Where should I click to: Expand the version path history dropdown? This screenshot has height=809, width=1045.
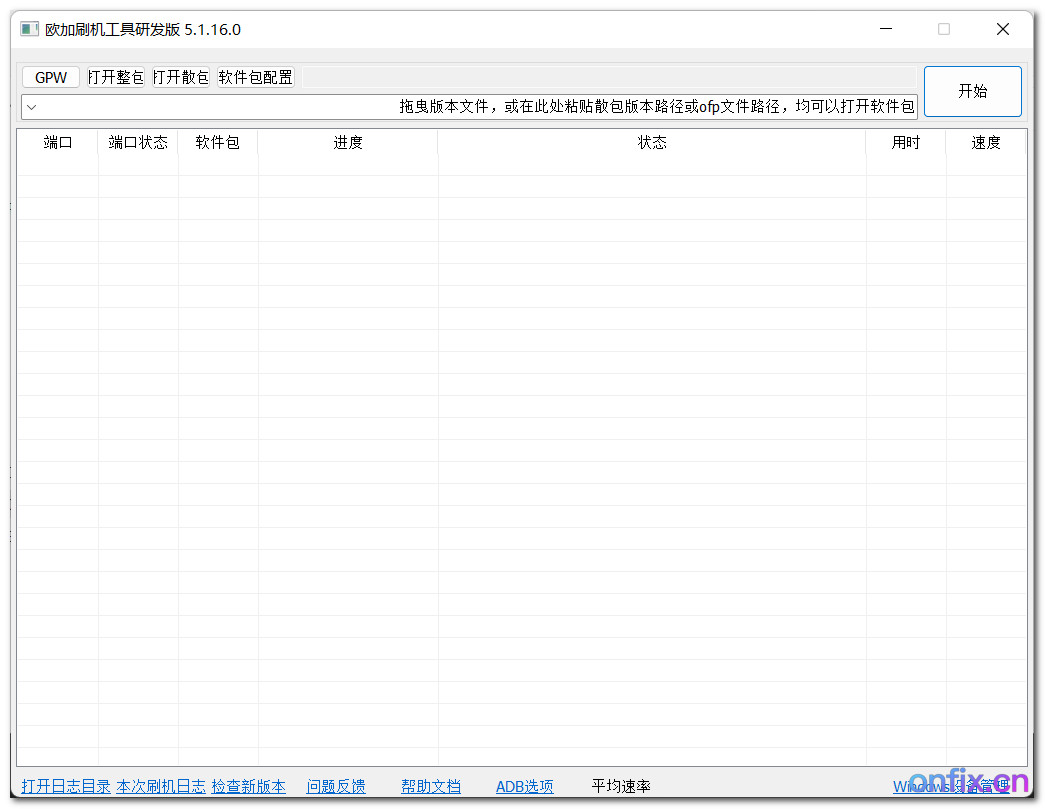pyautogui.click(x=31, y=105)
